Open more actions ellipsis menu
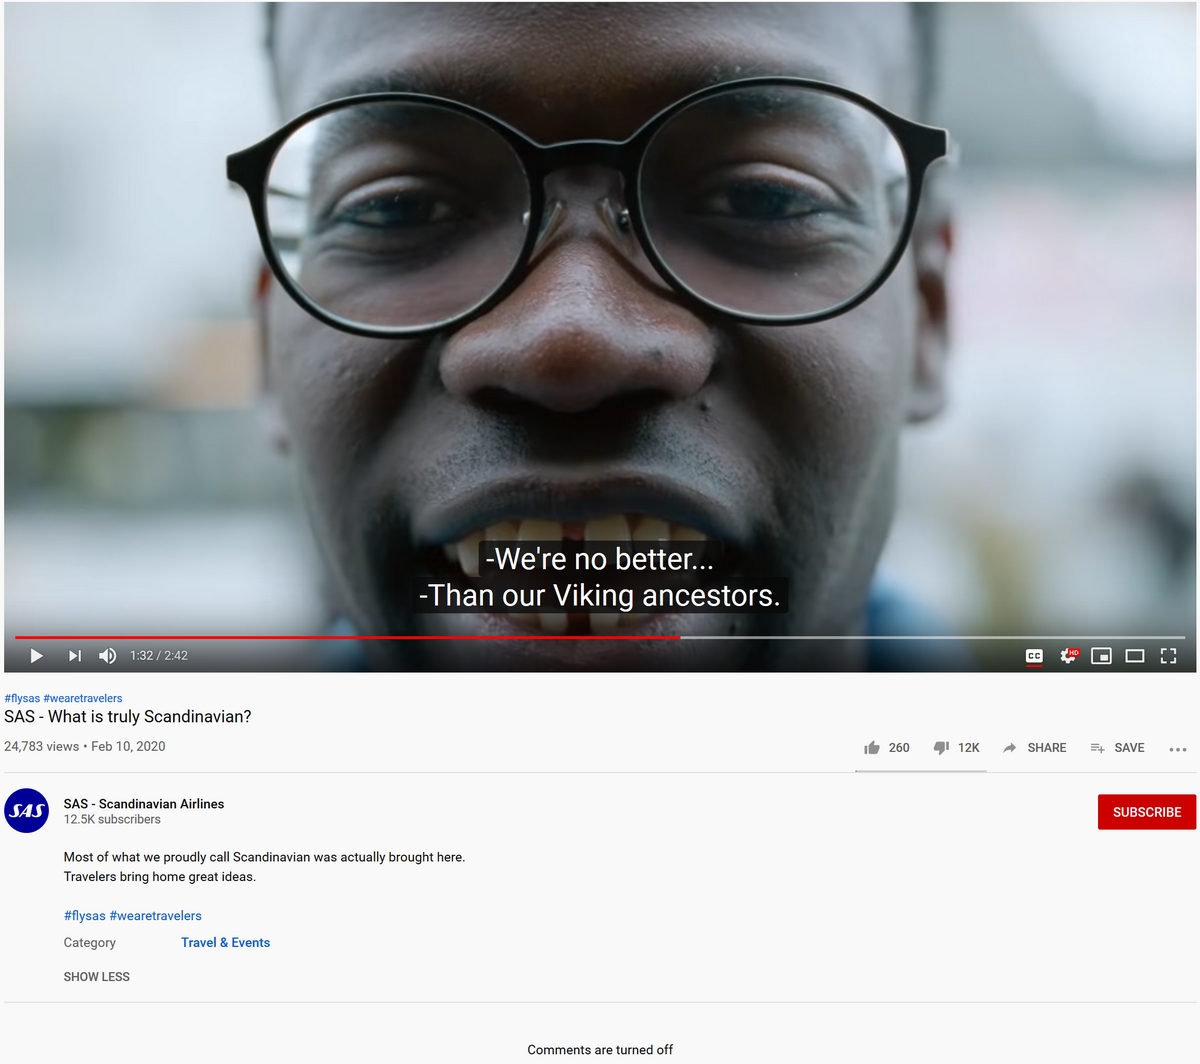Viewport: 1200px width, 1064px height. tap(1178, 749)
